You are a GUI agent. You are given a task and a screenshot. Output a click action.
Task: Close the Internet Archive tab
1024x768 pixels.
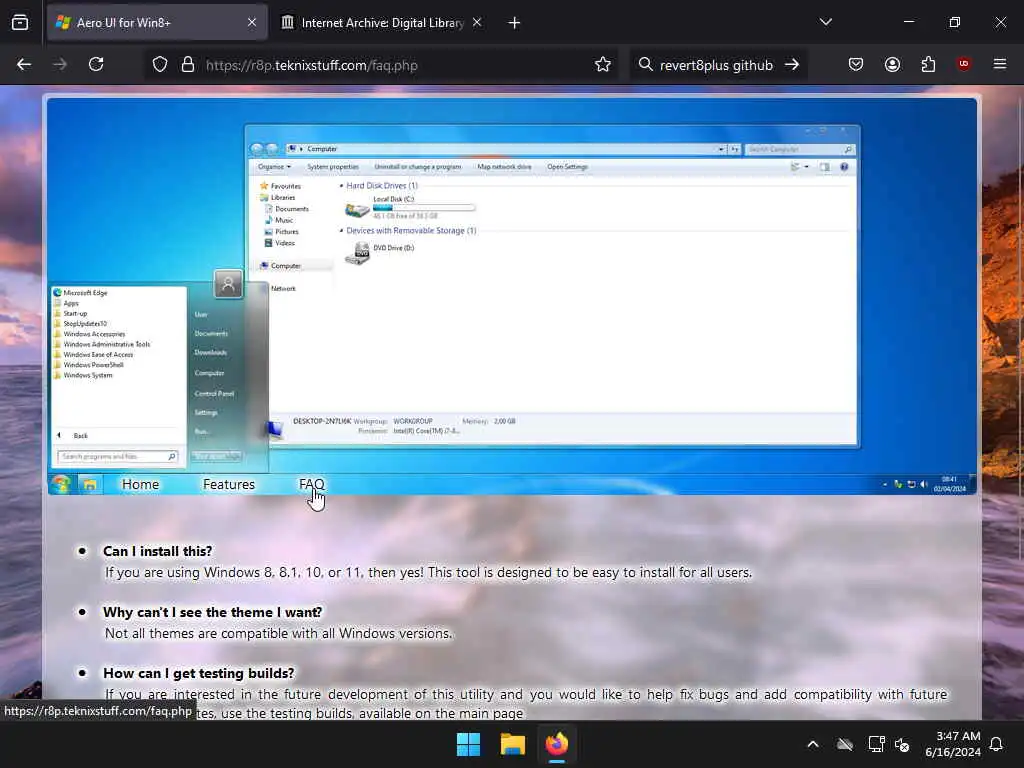click(x=477, y=23)
